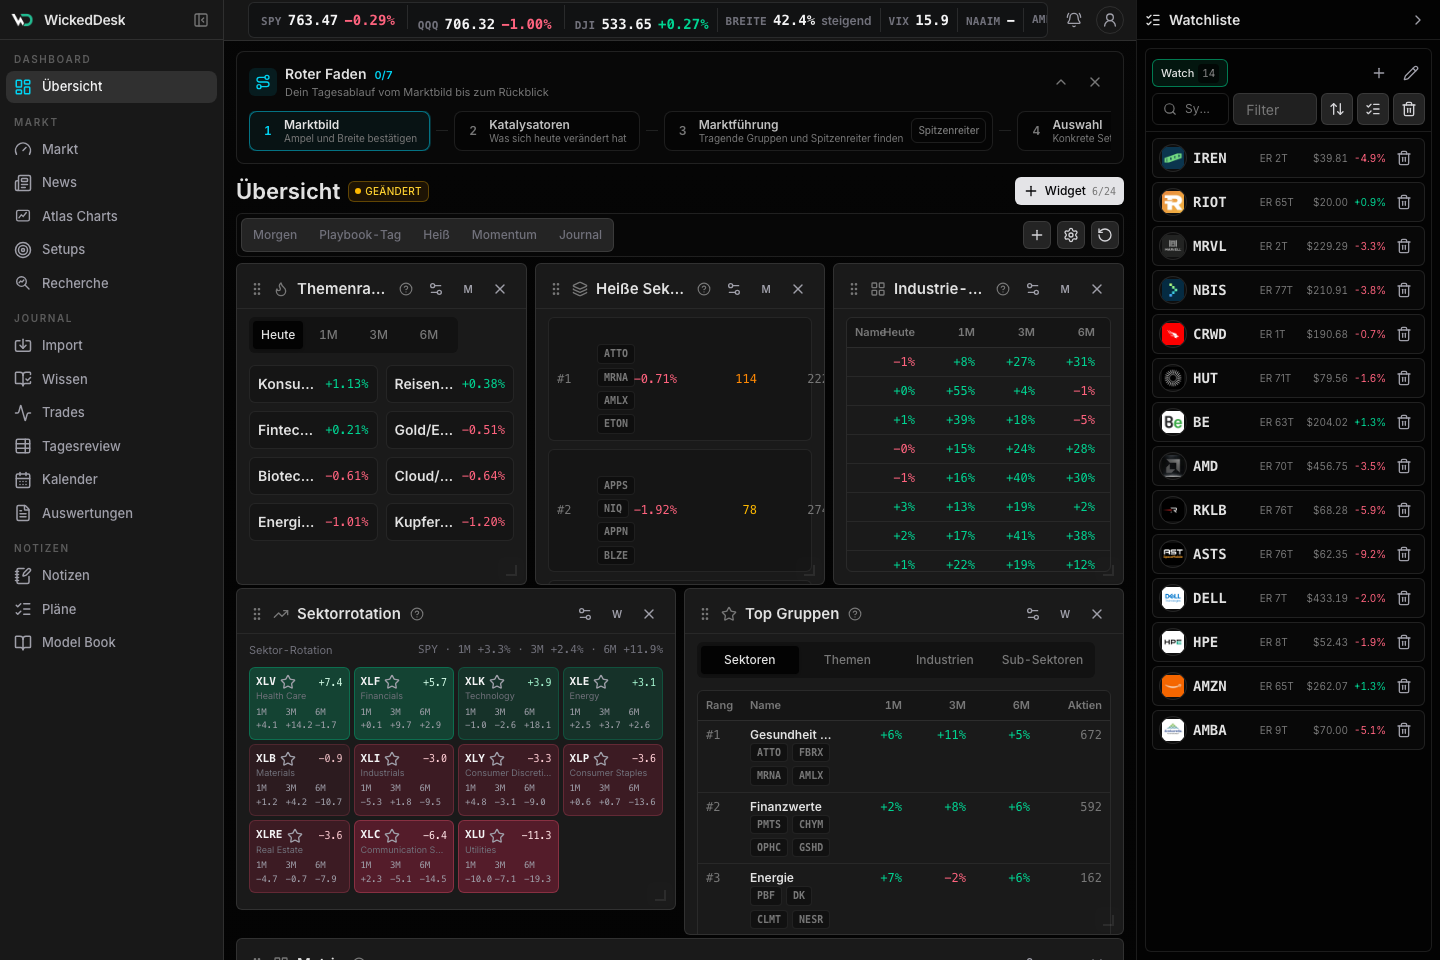Select 6M timeframe in Themenradar
This screenshot has height=960, width=1440.
[429, 335]
